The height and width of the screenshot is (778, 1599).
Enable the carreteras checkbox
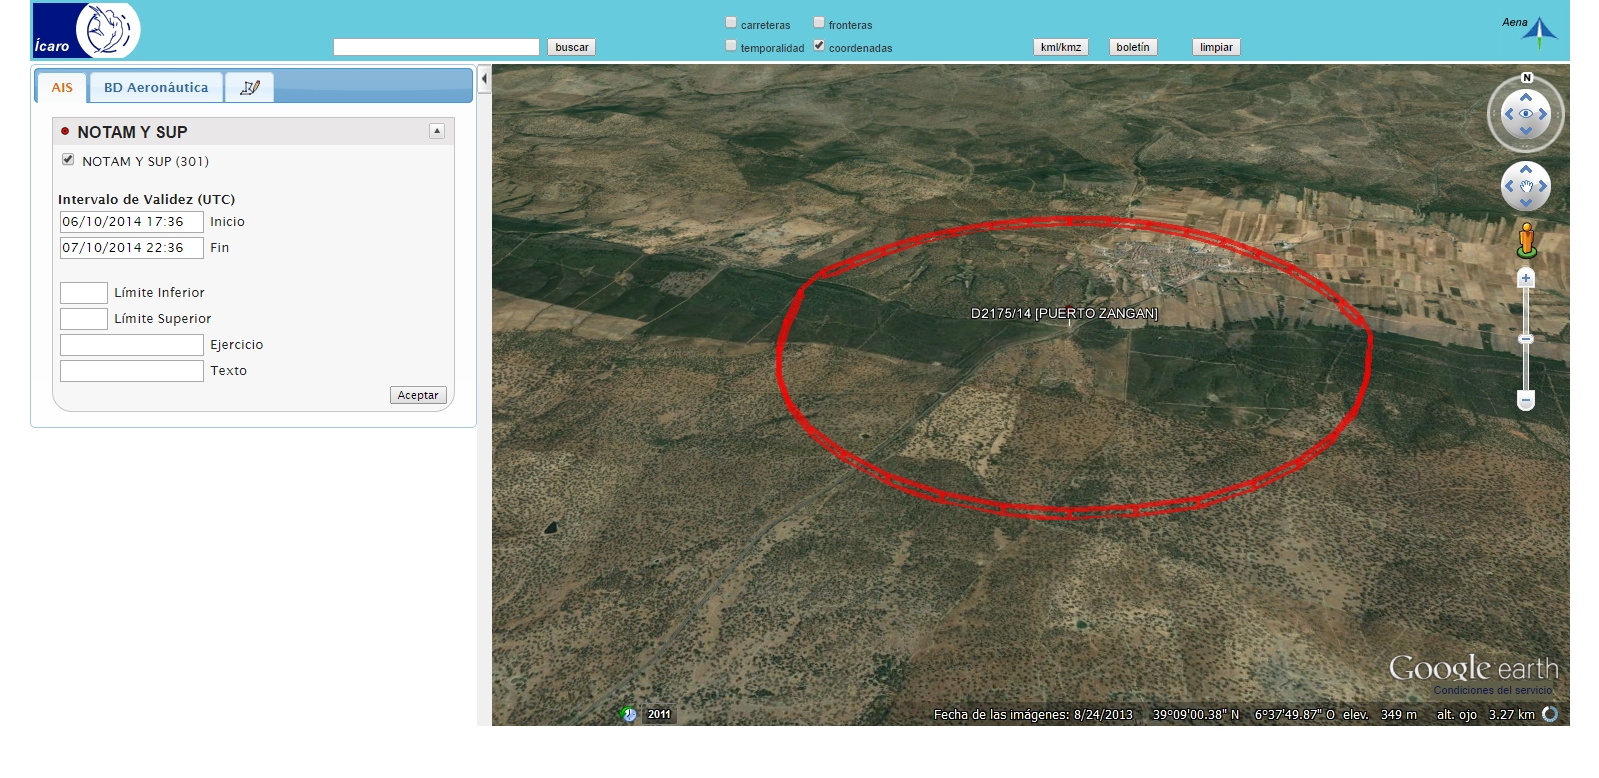click(x=731, y=23)
